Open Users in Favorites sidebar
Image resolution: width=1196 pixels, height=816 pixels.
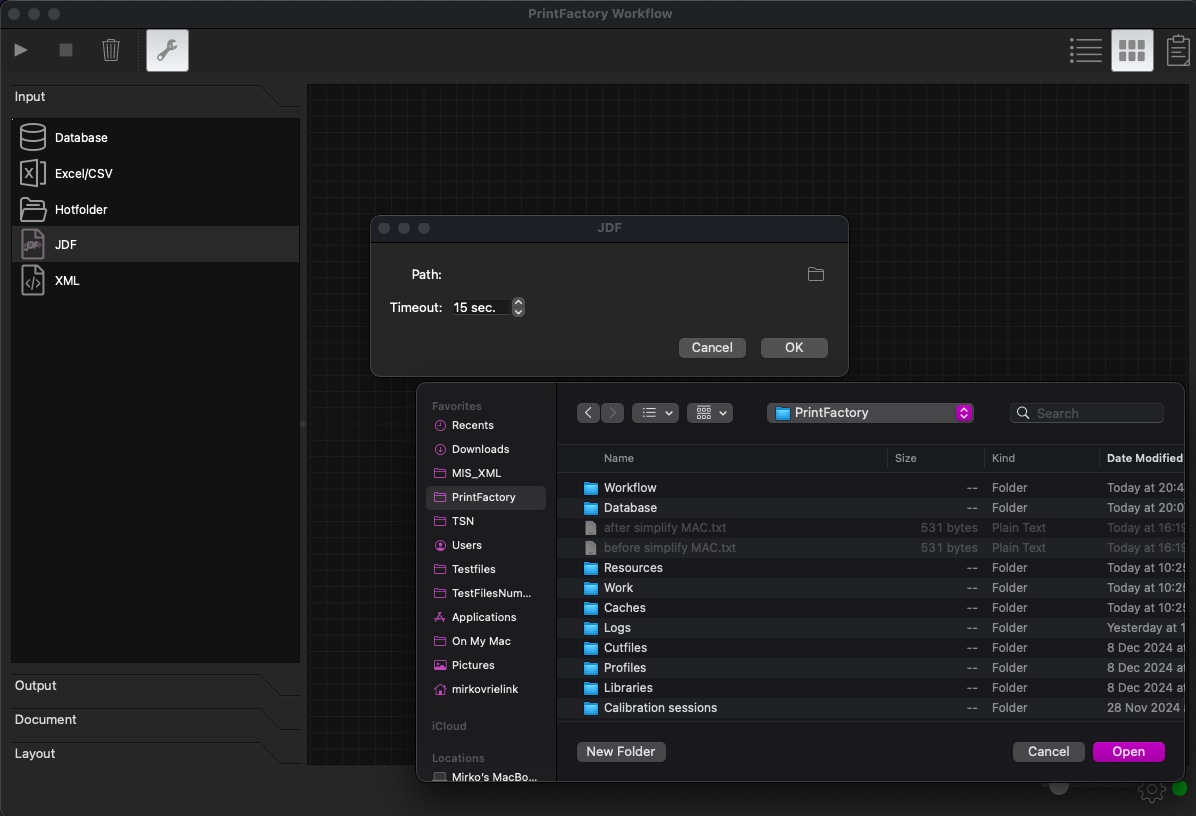486,545
